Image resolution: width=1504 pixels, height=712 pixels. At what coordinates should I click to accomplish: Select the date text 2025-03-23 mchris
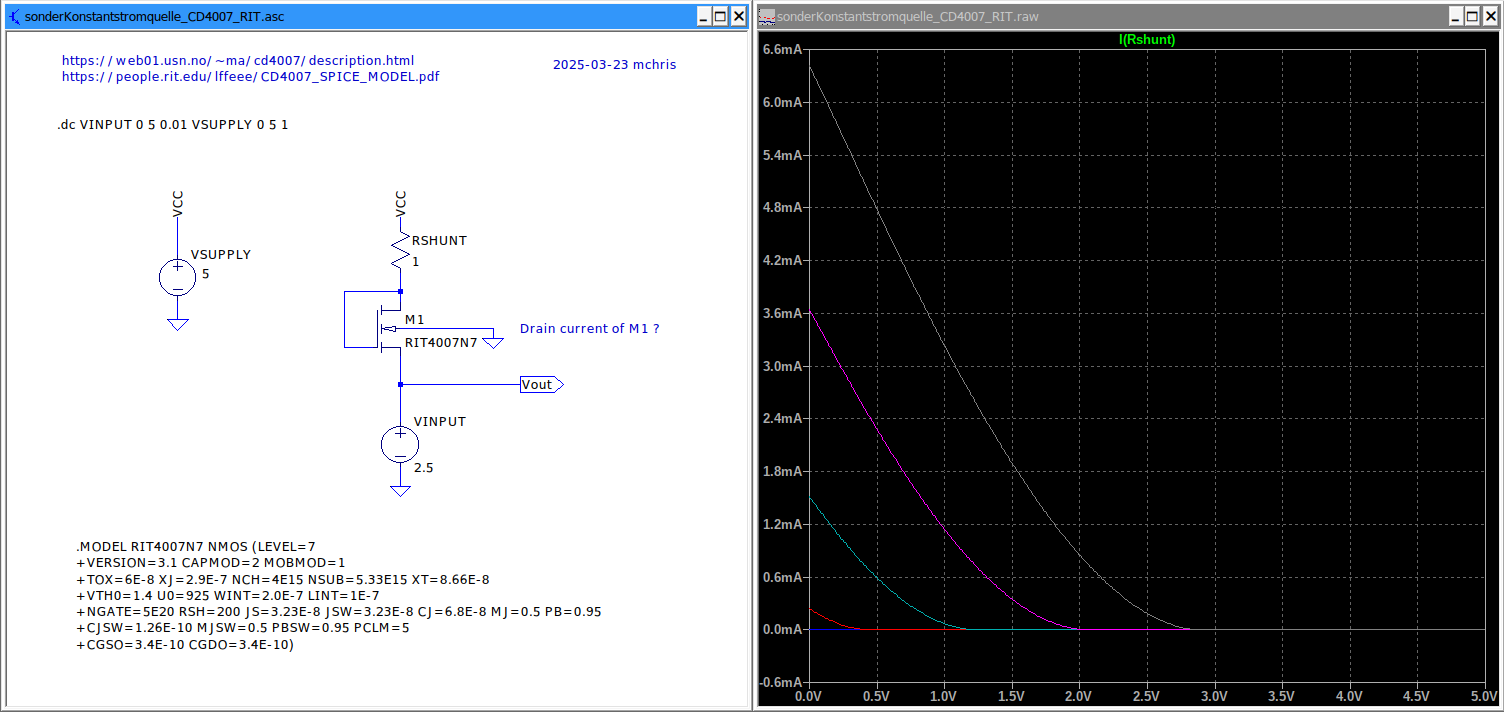[614, 65]
